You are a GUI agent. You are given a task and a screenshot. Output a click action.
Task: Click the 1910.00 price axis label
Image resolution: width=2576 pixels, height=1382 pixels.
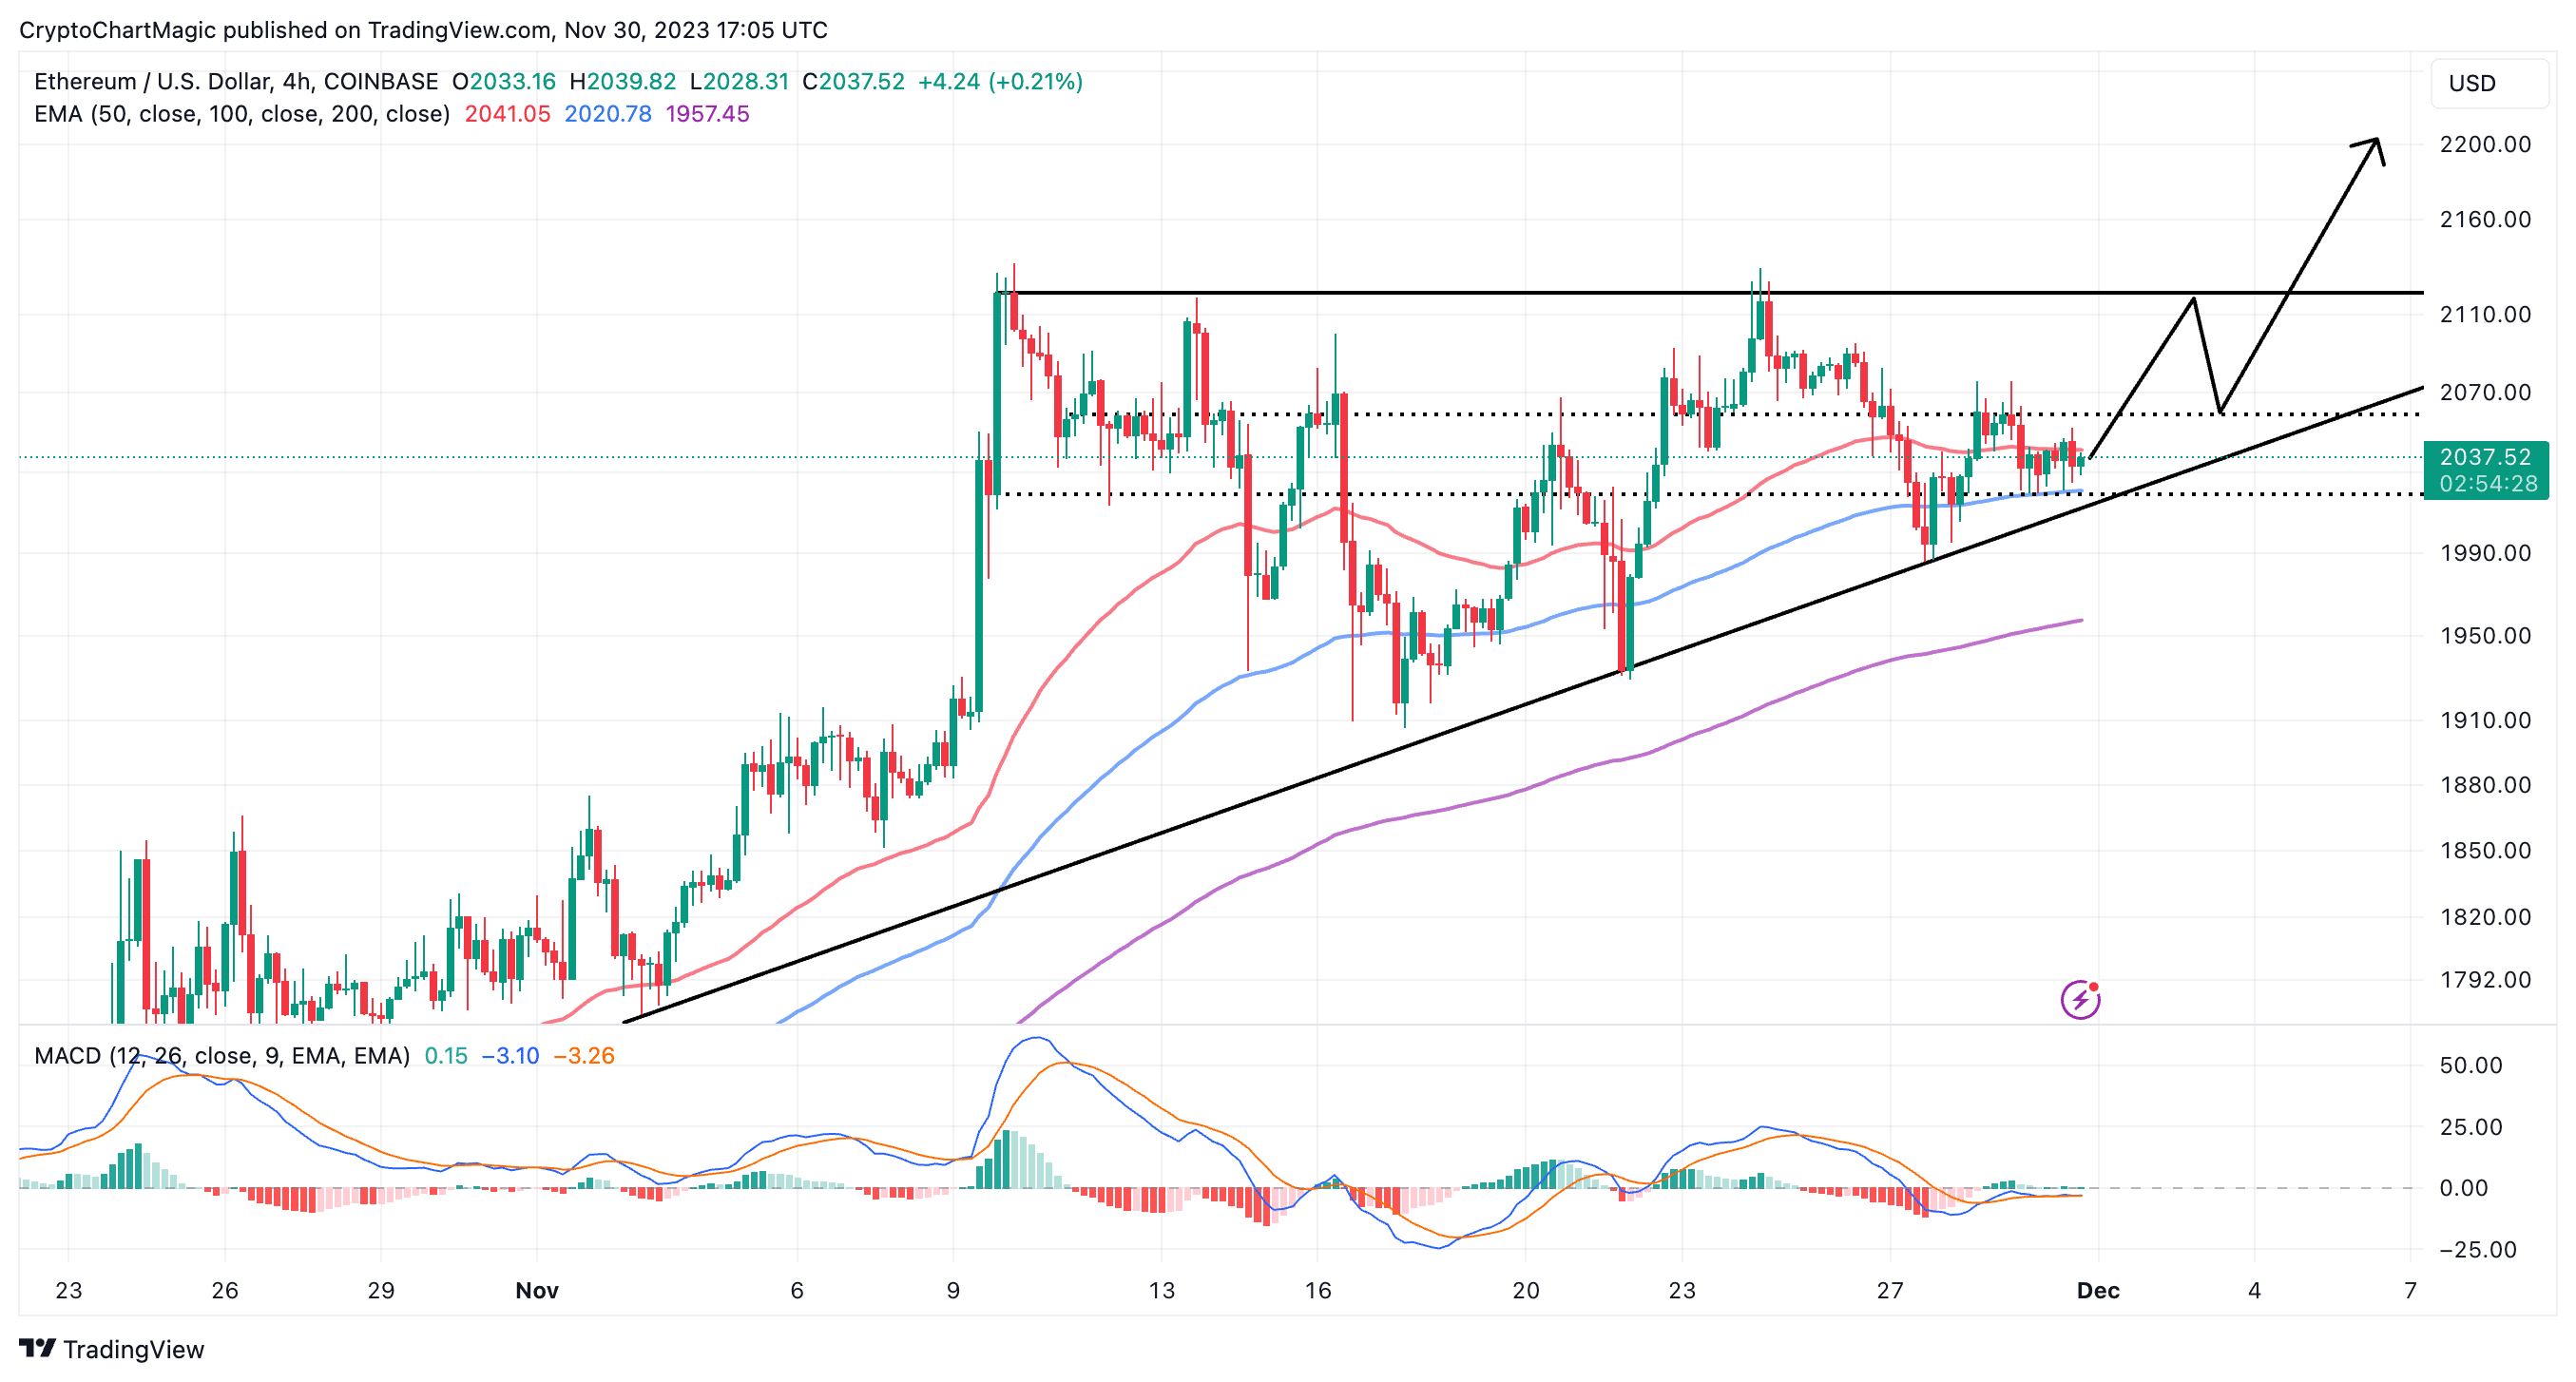2485,720
